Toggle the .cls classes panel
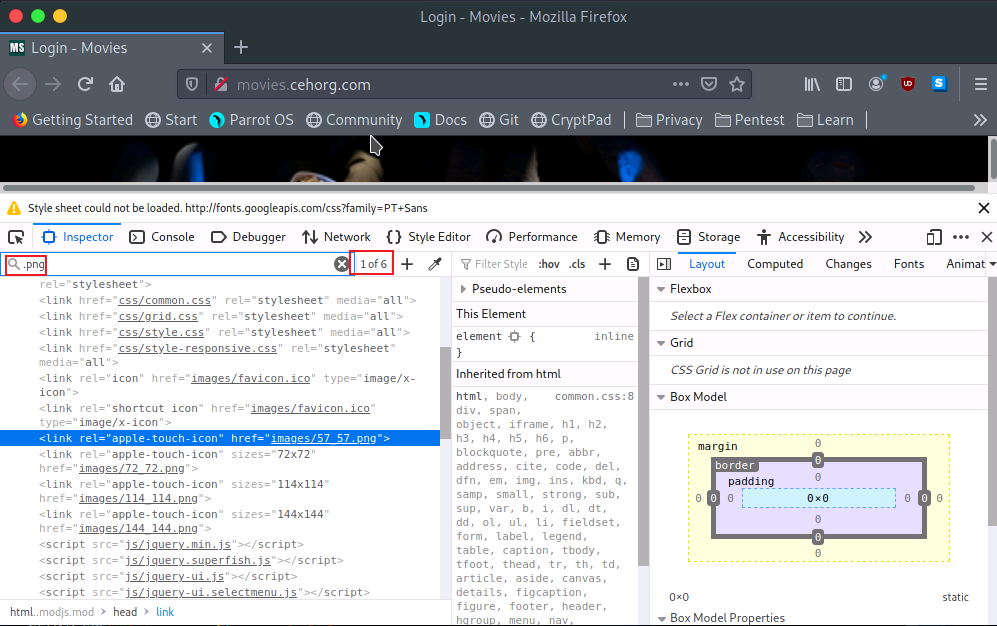997x626 pixels. (577, 264)
